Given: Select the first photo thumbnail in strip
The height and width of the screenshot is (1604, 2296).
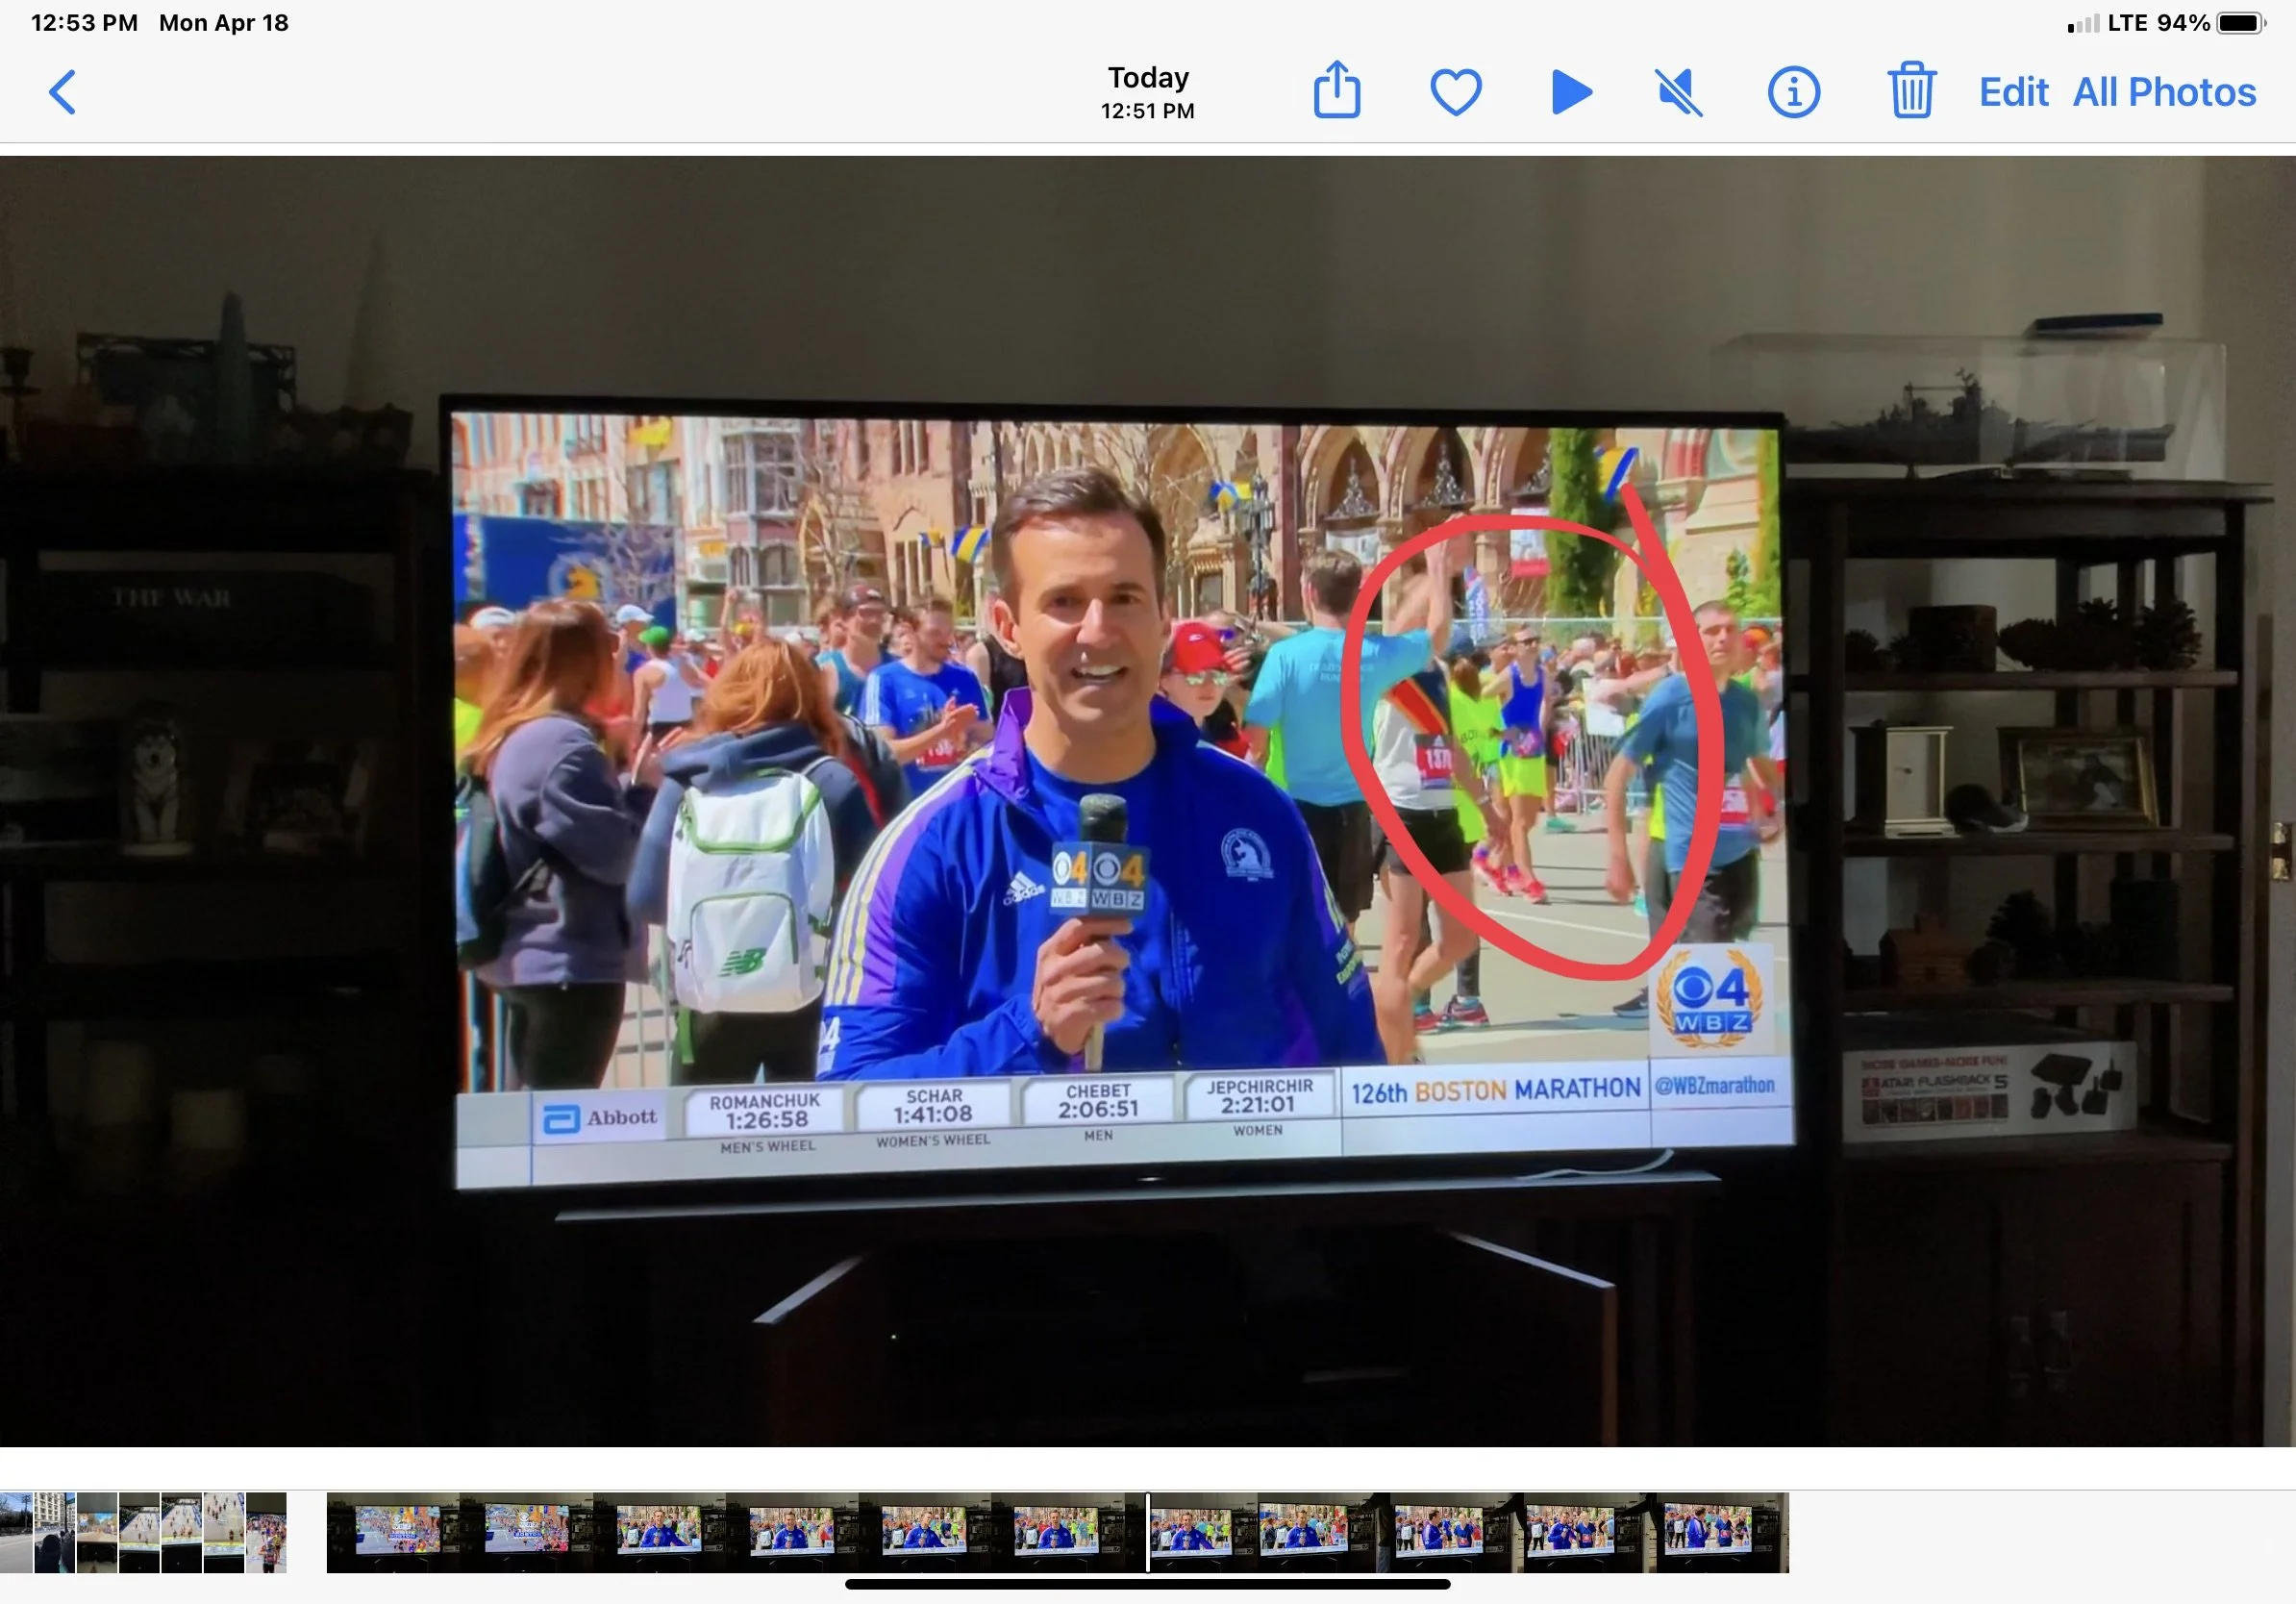Looking at the screenshot, I should click(16, 1532).
